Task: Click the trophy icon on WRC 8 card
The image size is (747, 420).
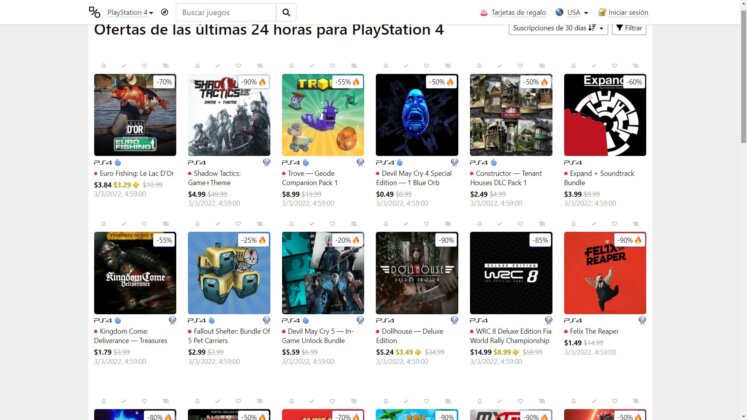Action: [x=548, y=320]
